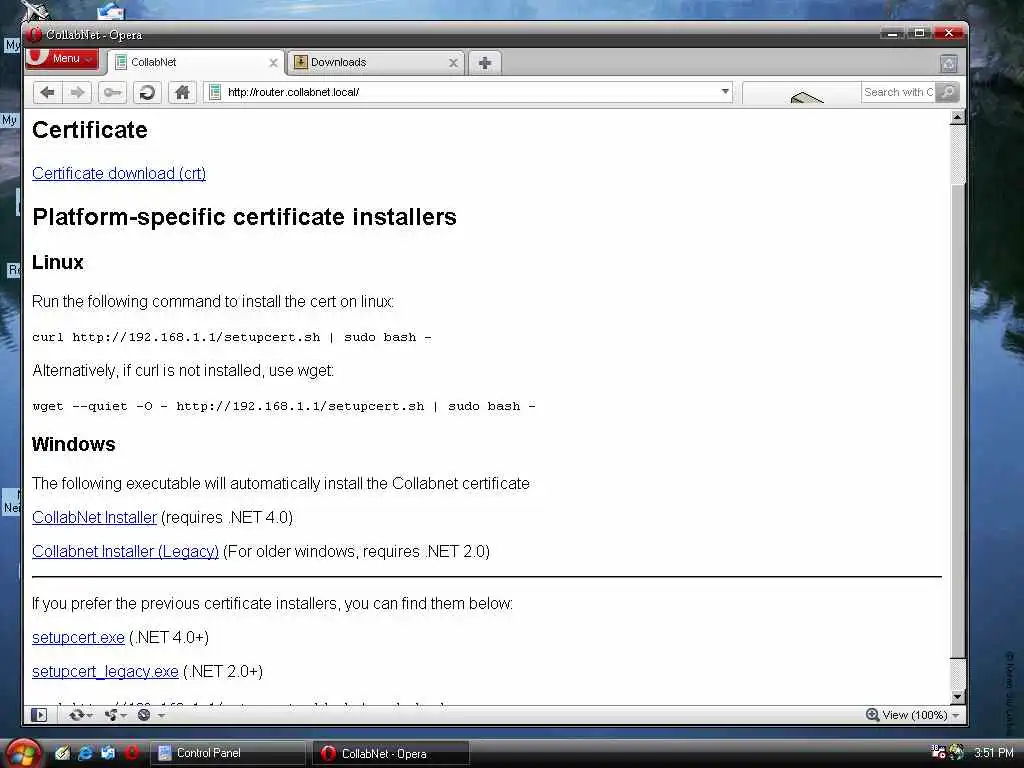The width and height of the screenshot is (1024, 768).
Task: Click the address bar URL field
Action: click(470, 92)
